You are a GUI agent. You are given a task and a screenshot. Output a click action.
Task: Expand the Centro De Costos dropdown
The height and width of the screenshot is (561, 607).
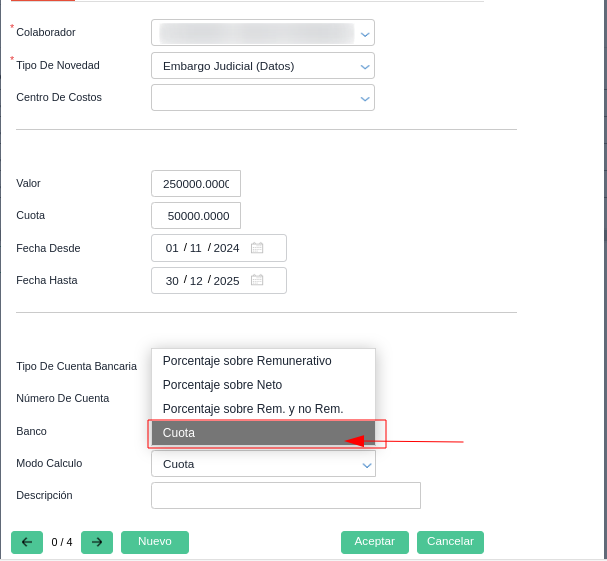pos(365,98)
